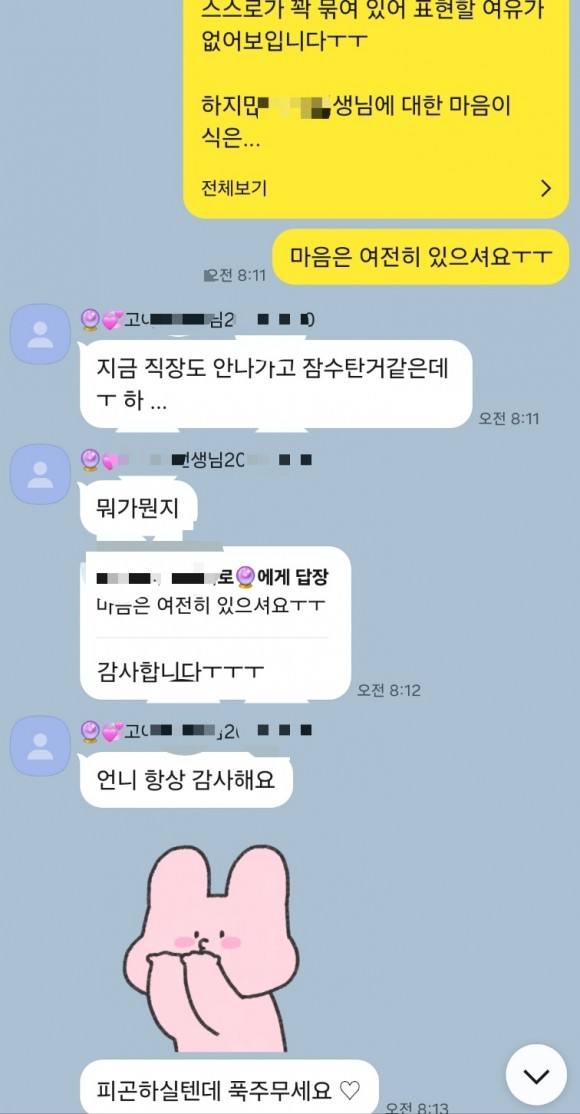Tap the long yellow message ending 식은…
Screen dimensions: 580x1114
click(x=376, y=107)
